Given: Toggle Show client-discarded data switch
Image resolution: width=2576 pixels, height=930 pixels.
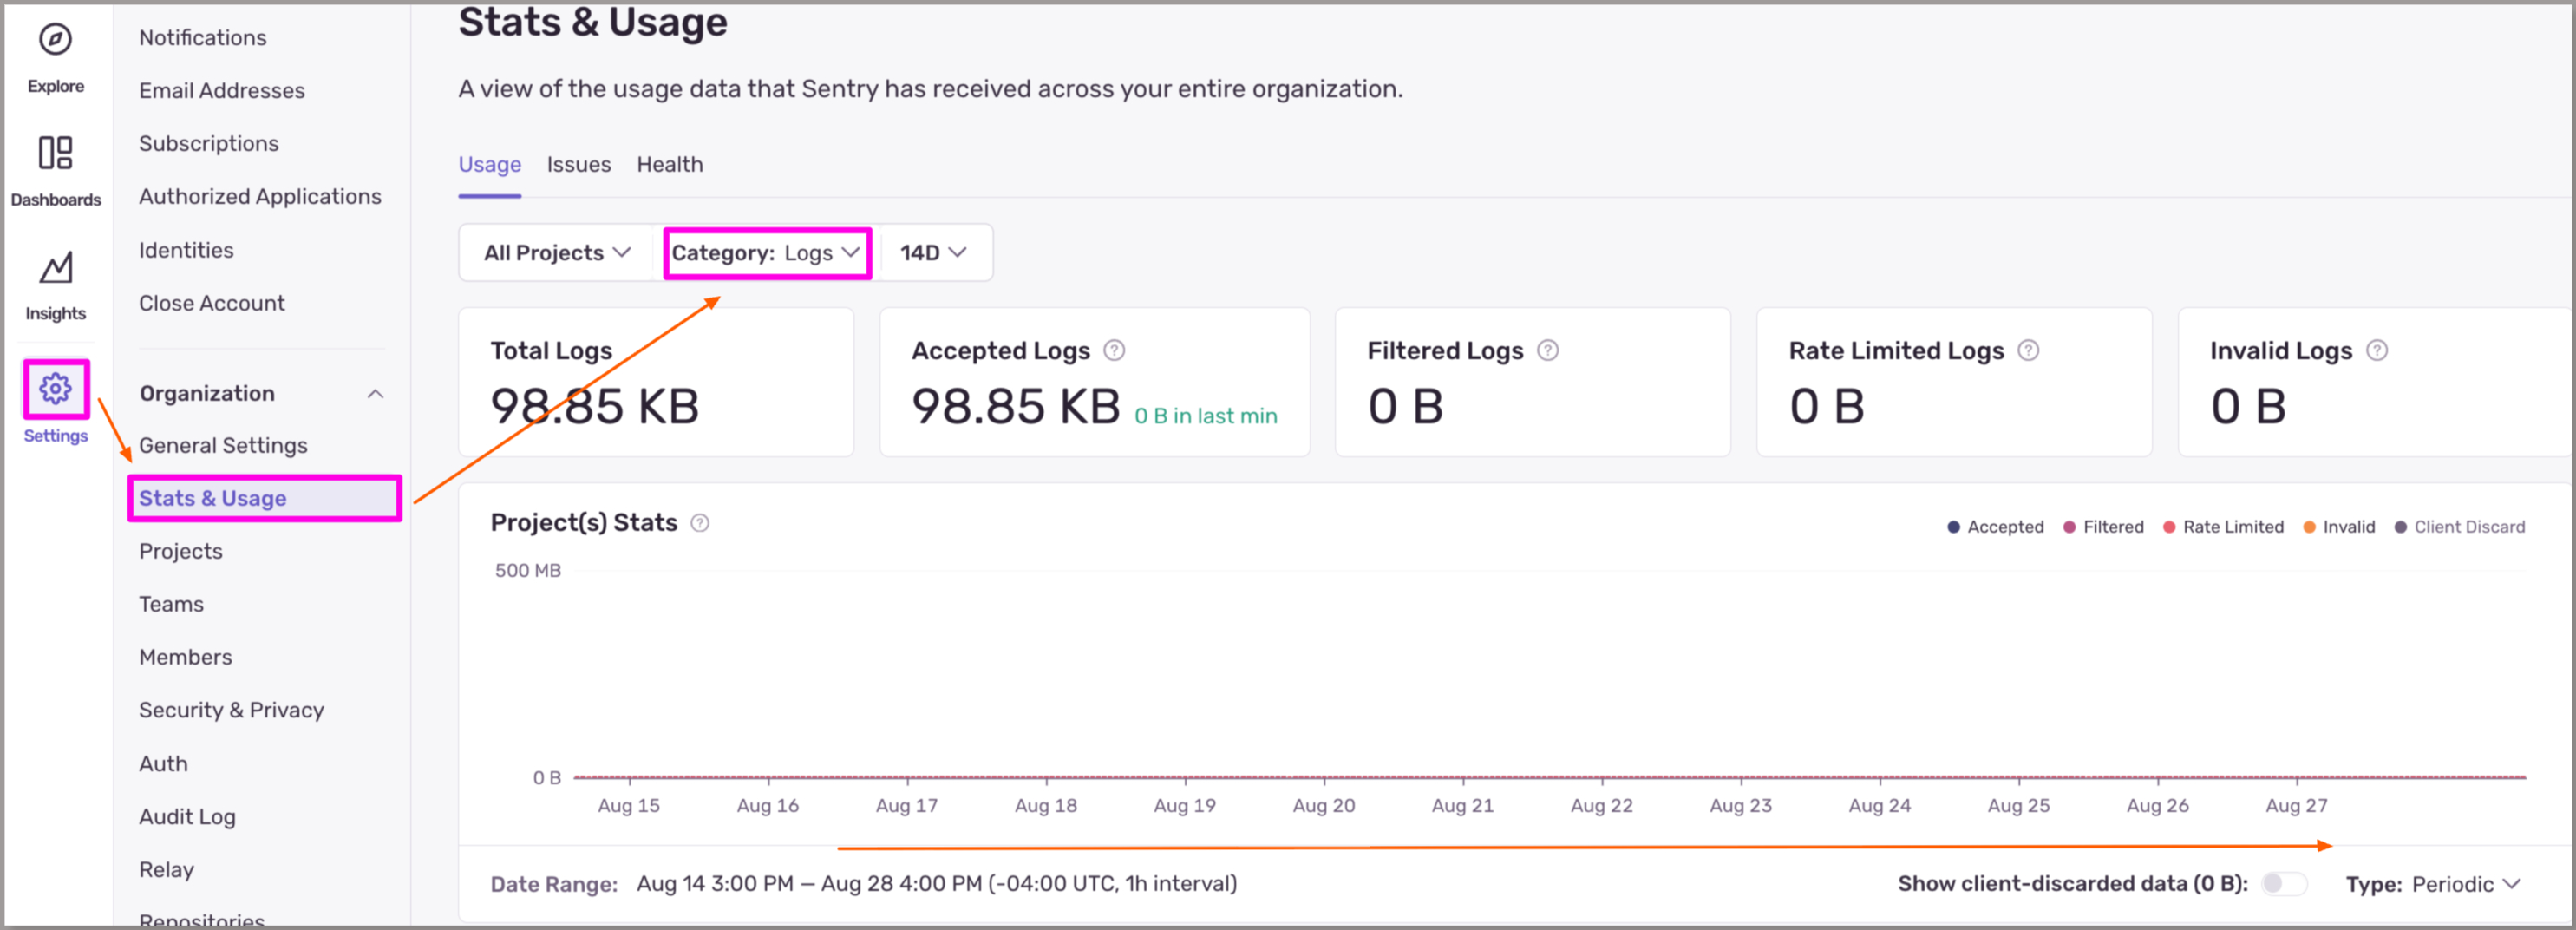Looking at the screenshot, I should (x=2285, y=883).
